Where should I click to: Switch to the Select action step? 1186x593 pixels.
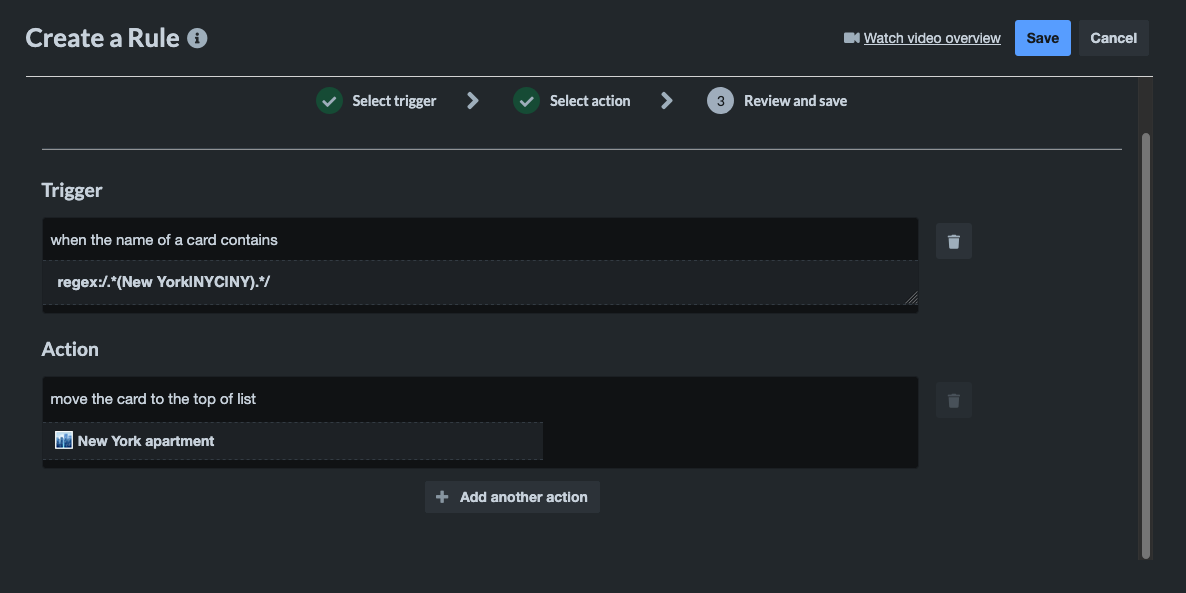tap(590, 100)
